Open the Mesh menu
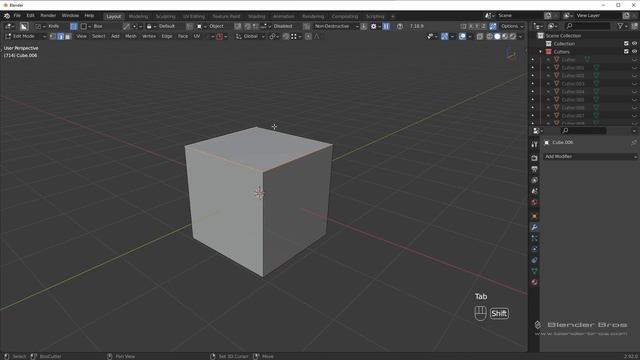 pyautogui.click(x=131, y=36)
